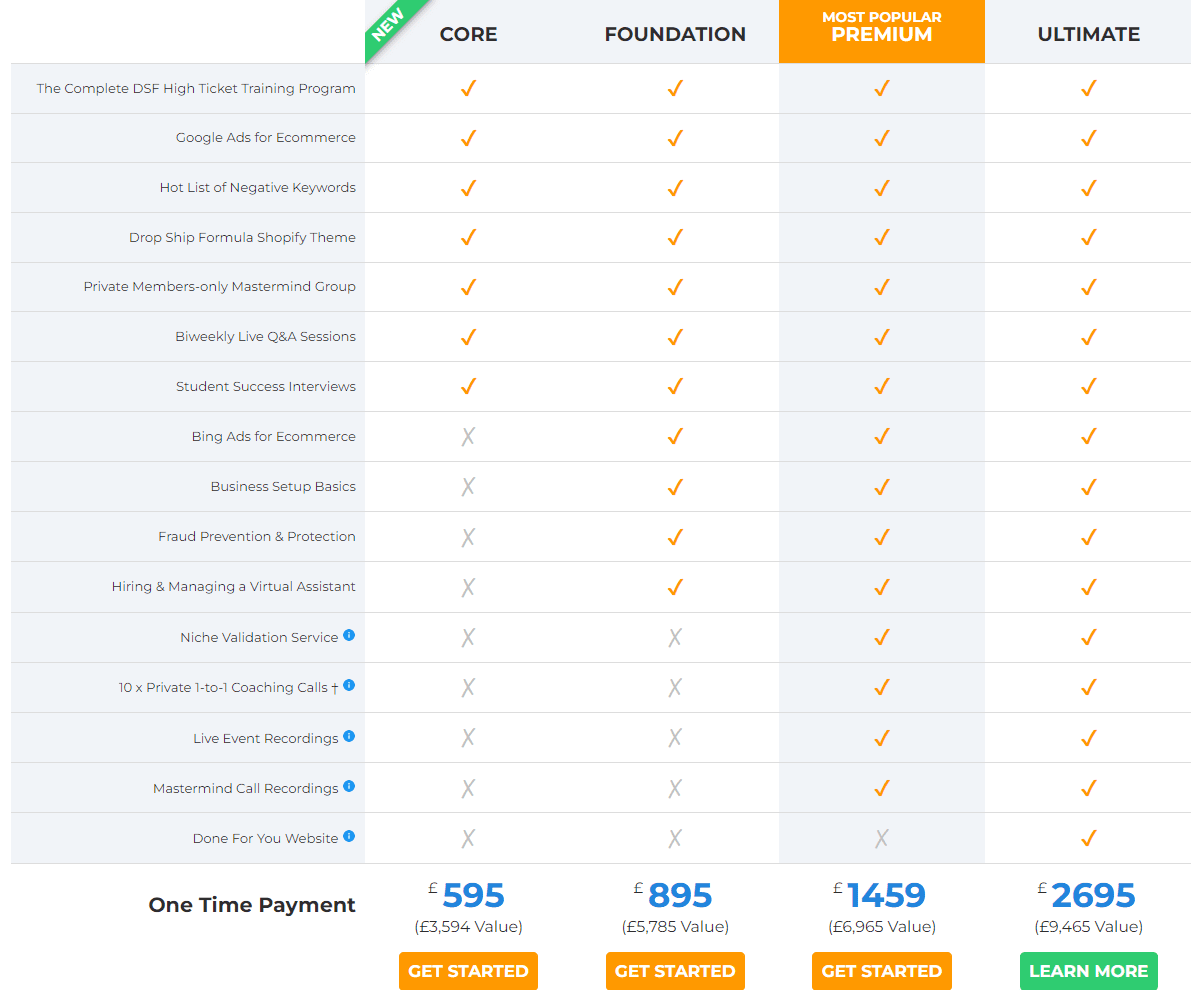Select the Core plan header
The height and width of the screenshot is (990, 1191).
pos(469,34)
